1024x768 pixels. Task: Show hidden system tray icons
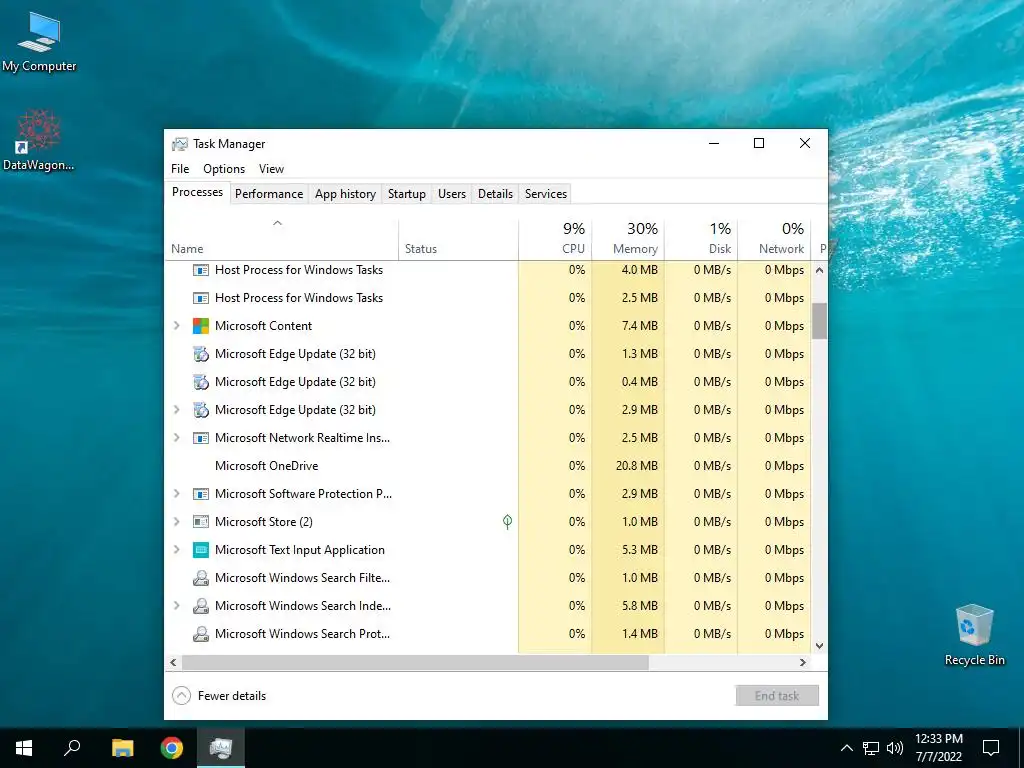click(x=846, y=748)
